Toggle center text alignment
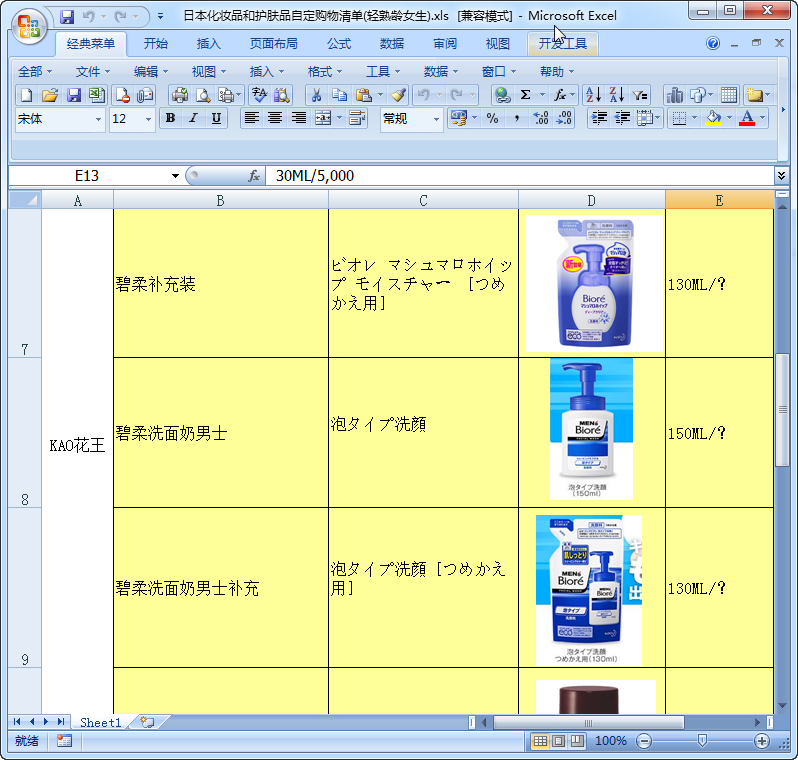 tap(275, 119)
